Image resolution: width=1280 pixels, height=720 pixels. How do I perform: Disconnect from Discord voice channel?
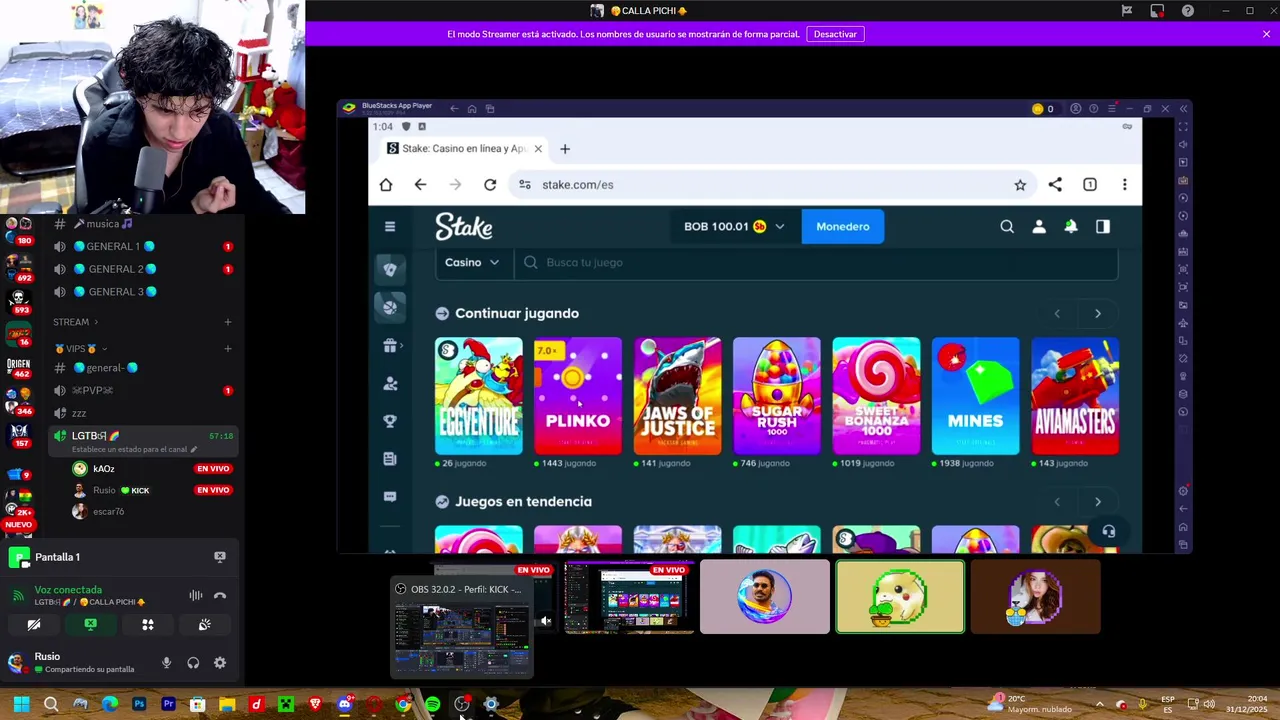220,595
